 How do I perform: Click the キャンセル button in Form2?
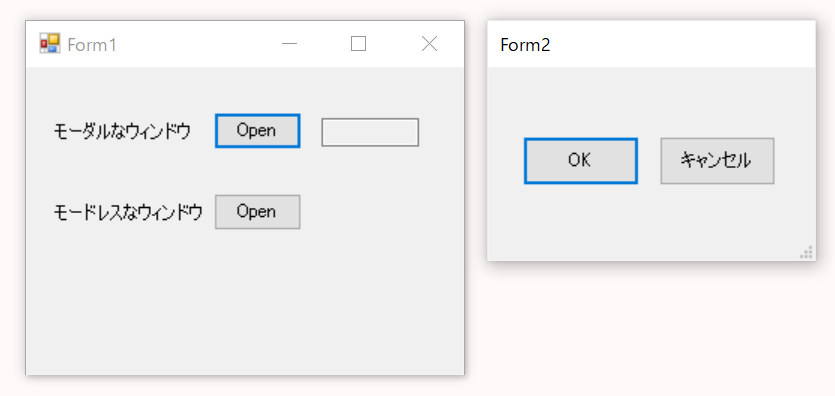[717, 161]
